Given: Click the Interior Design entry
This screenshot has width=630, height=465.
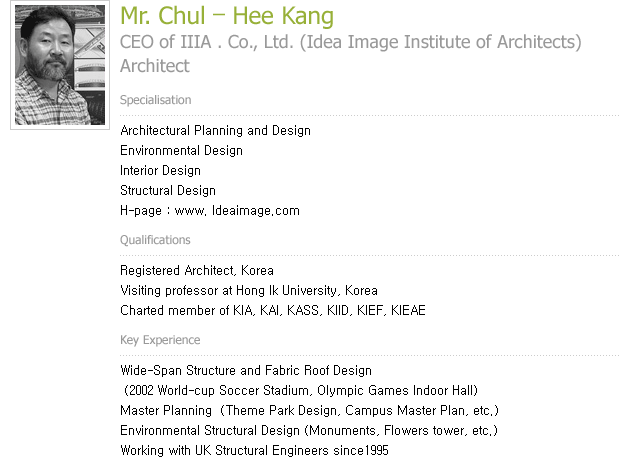Looking at the screenshot, I should 160,171.
